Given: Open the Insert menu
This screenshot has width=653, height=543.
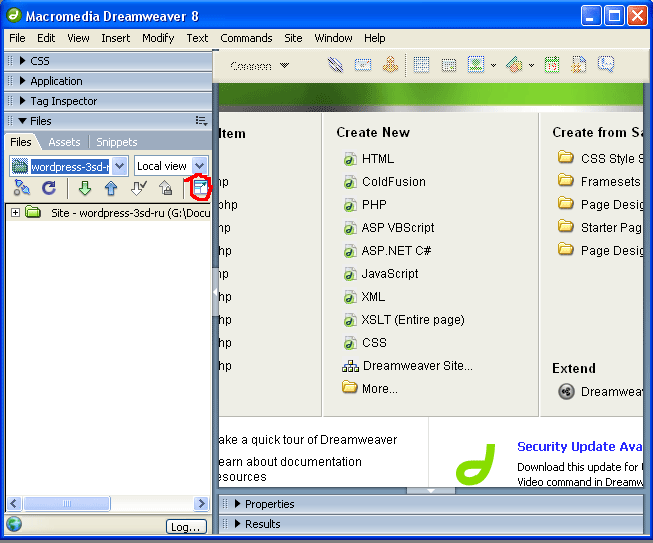Looking at the screenshot, I should click(x=115, y=38).
